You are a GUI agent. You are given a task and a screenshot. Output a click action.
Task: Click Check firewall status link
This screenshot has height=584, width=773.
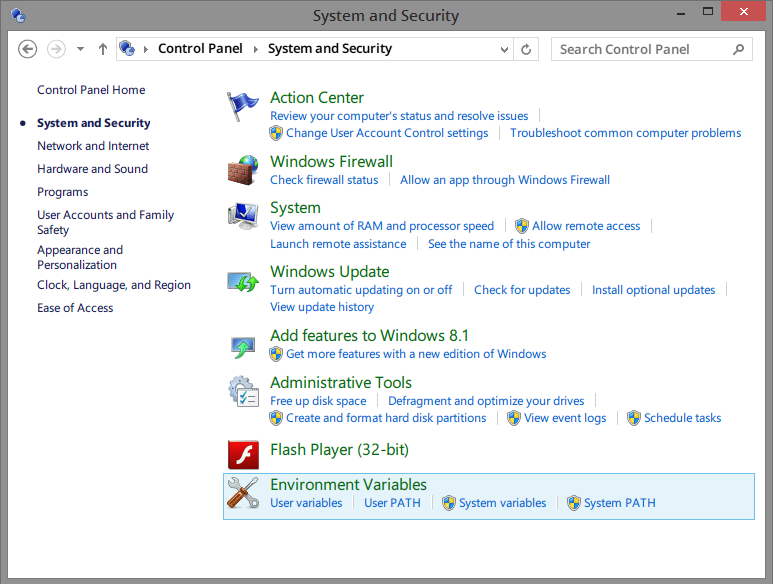click(x=324, y=180)
